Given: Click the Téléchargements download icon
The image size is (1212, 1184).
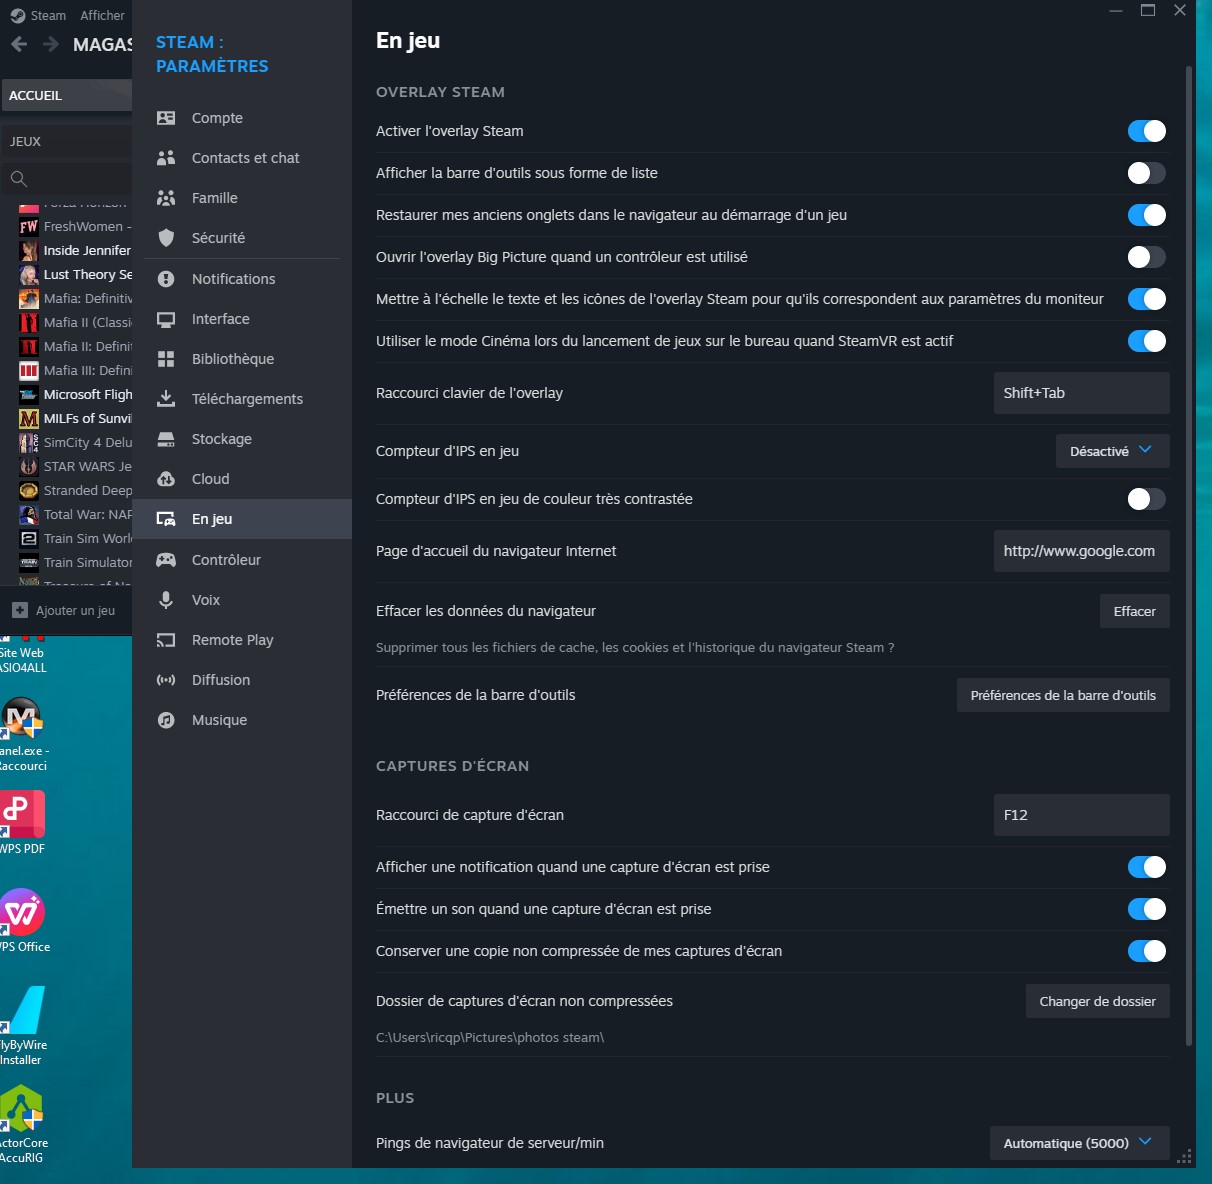Looking at the screenshot, I should (166, 399).
